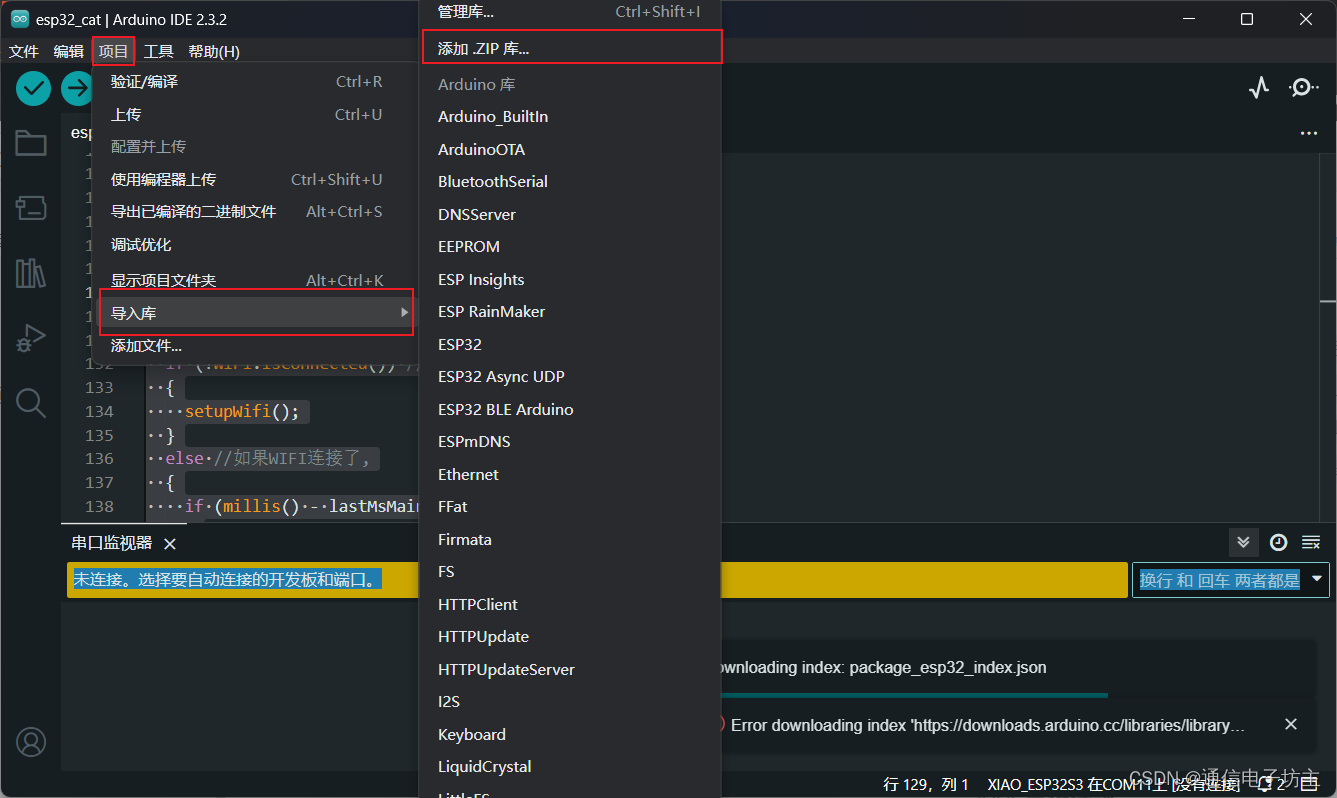Screen dimensions: 1337x798
Task: Toggle autoscroll in the serial monitor
Action: 1243,542
